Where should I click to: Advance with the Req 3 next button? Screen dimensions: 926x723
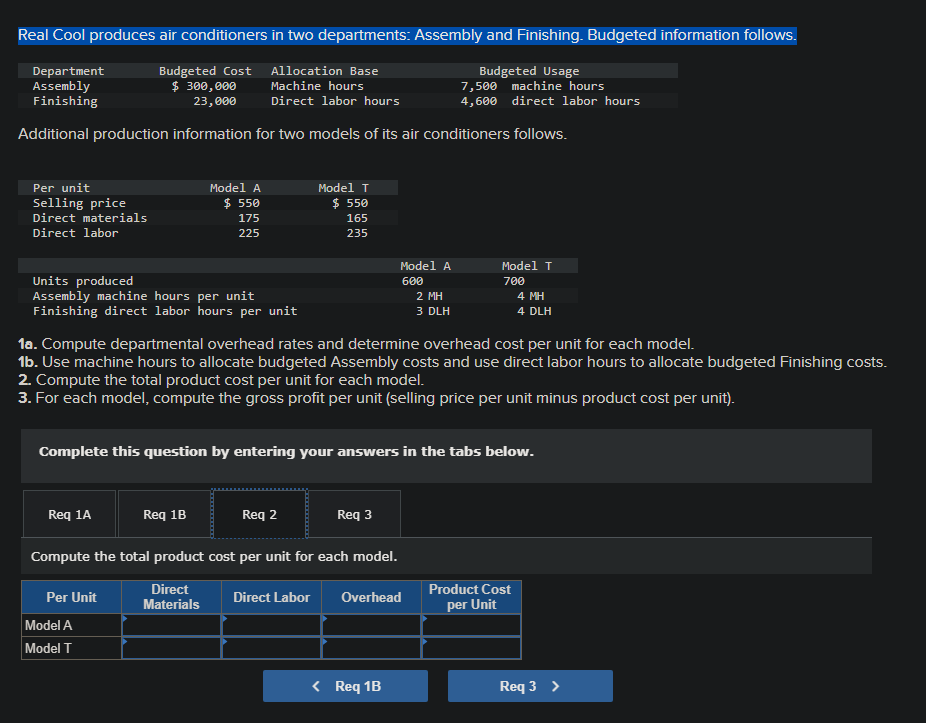[530, 686]
